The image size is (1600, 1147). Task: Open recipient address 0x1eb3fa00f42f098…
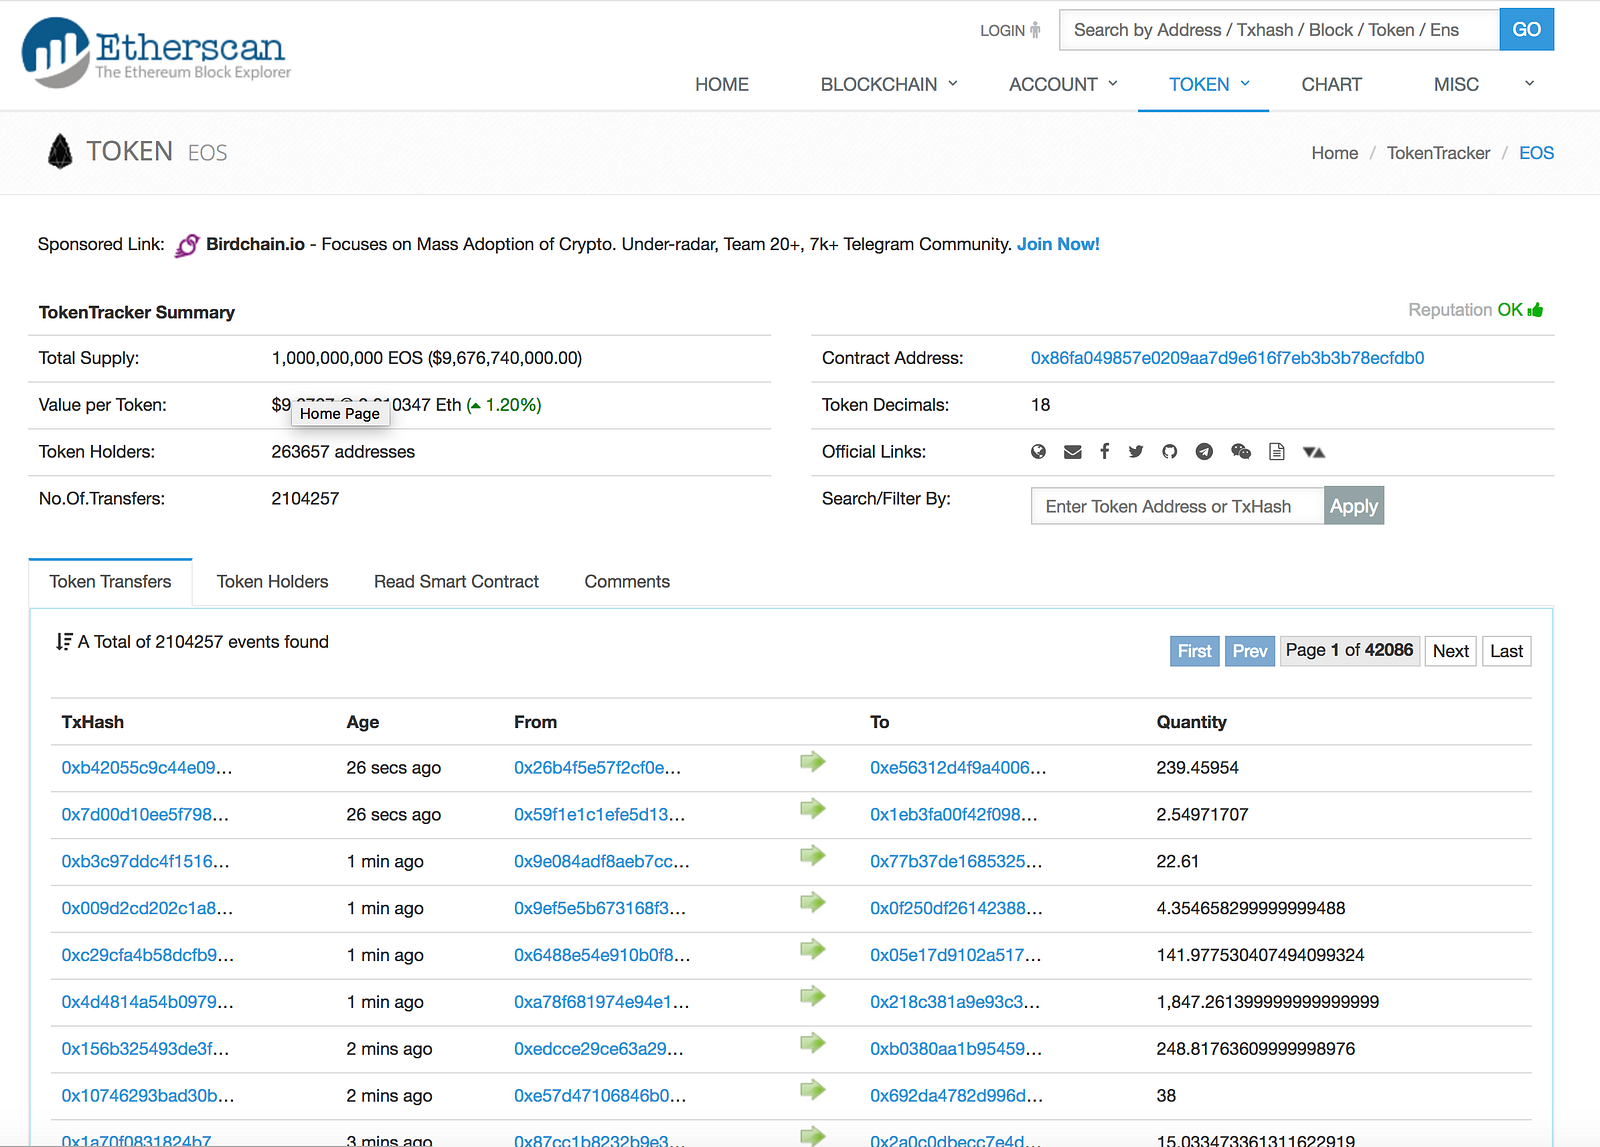[x=954, y=815]
